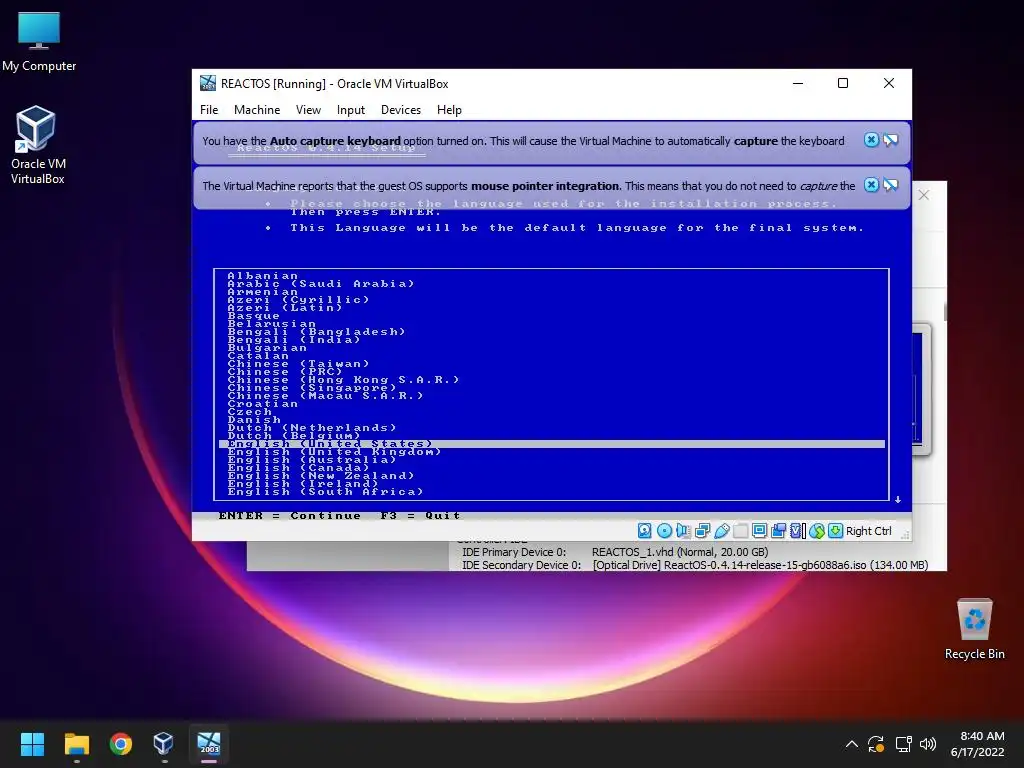
Task: Open the Machine menu
Action: click(257, 110)
